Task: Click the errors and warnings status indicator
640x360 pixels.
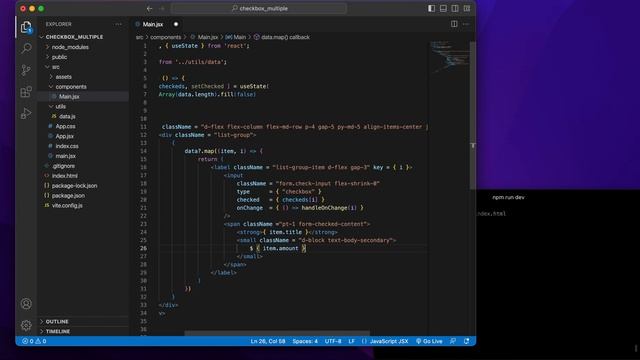Action: (34, 341)
